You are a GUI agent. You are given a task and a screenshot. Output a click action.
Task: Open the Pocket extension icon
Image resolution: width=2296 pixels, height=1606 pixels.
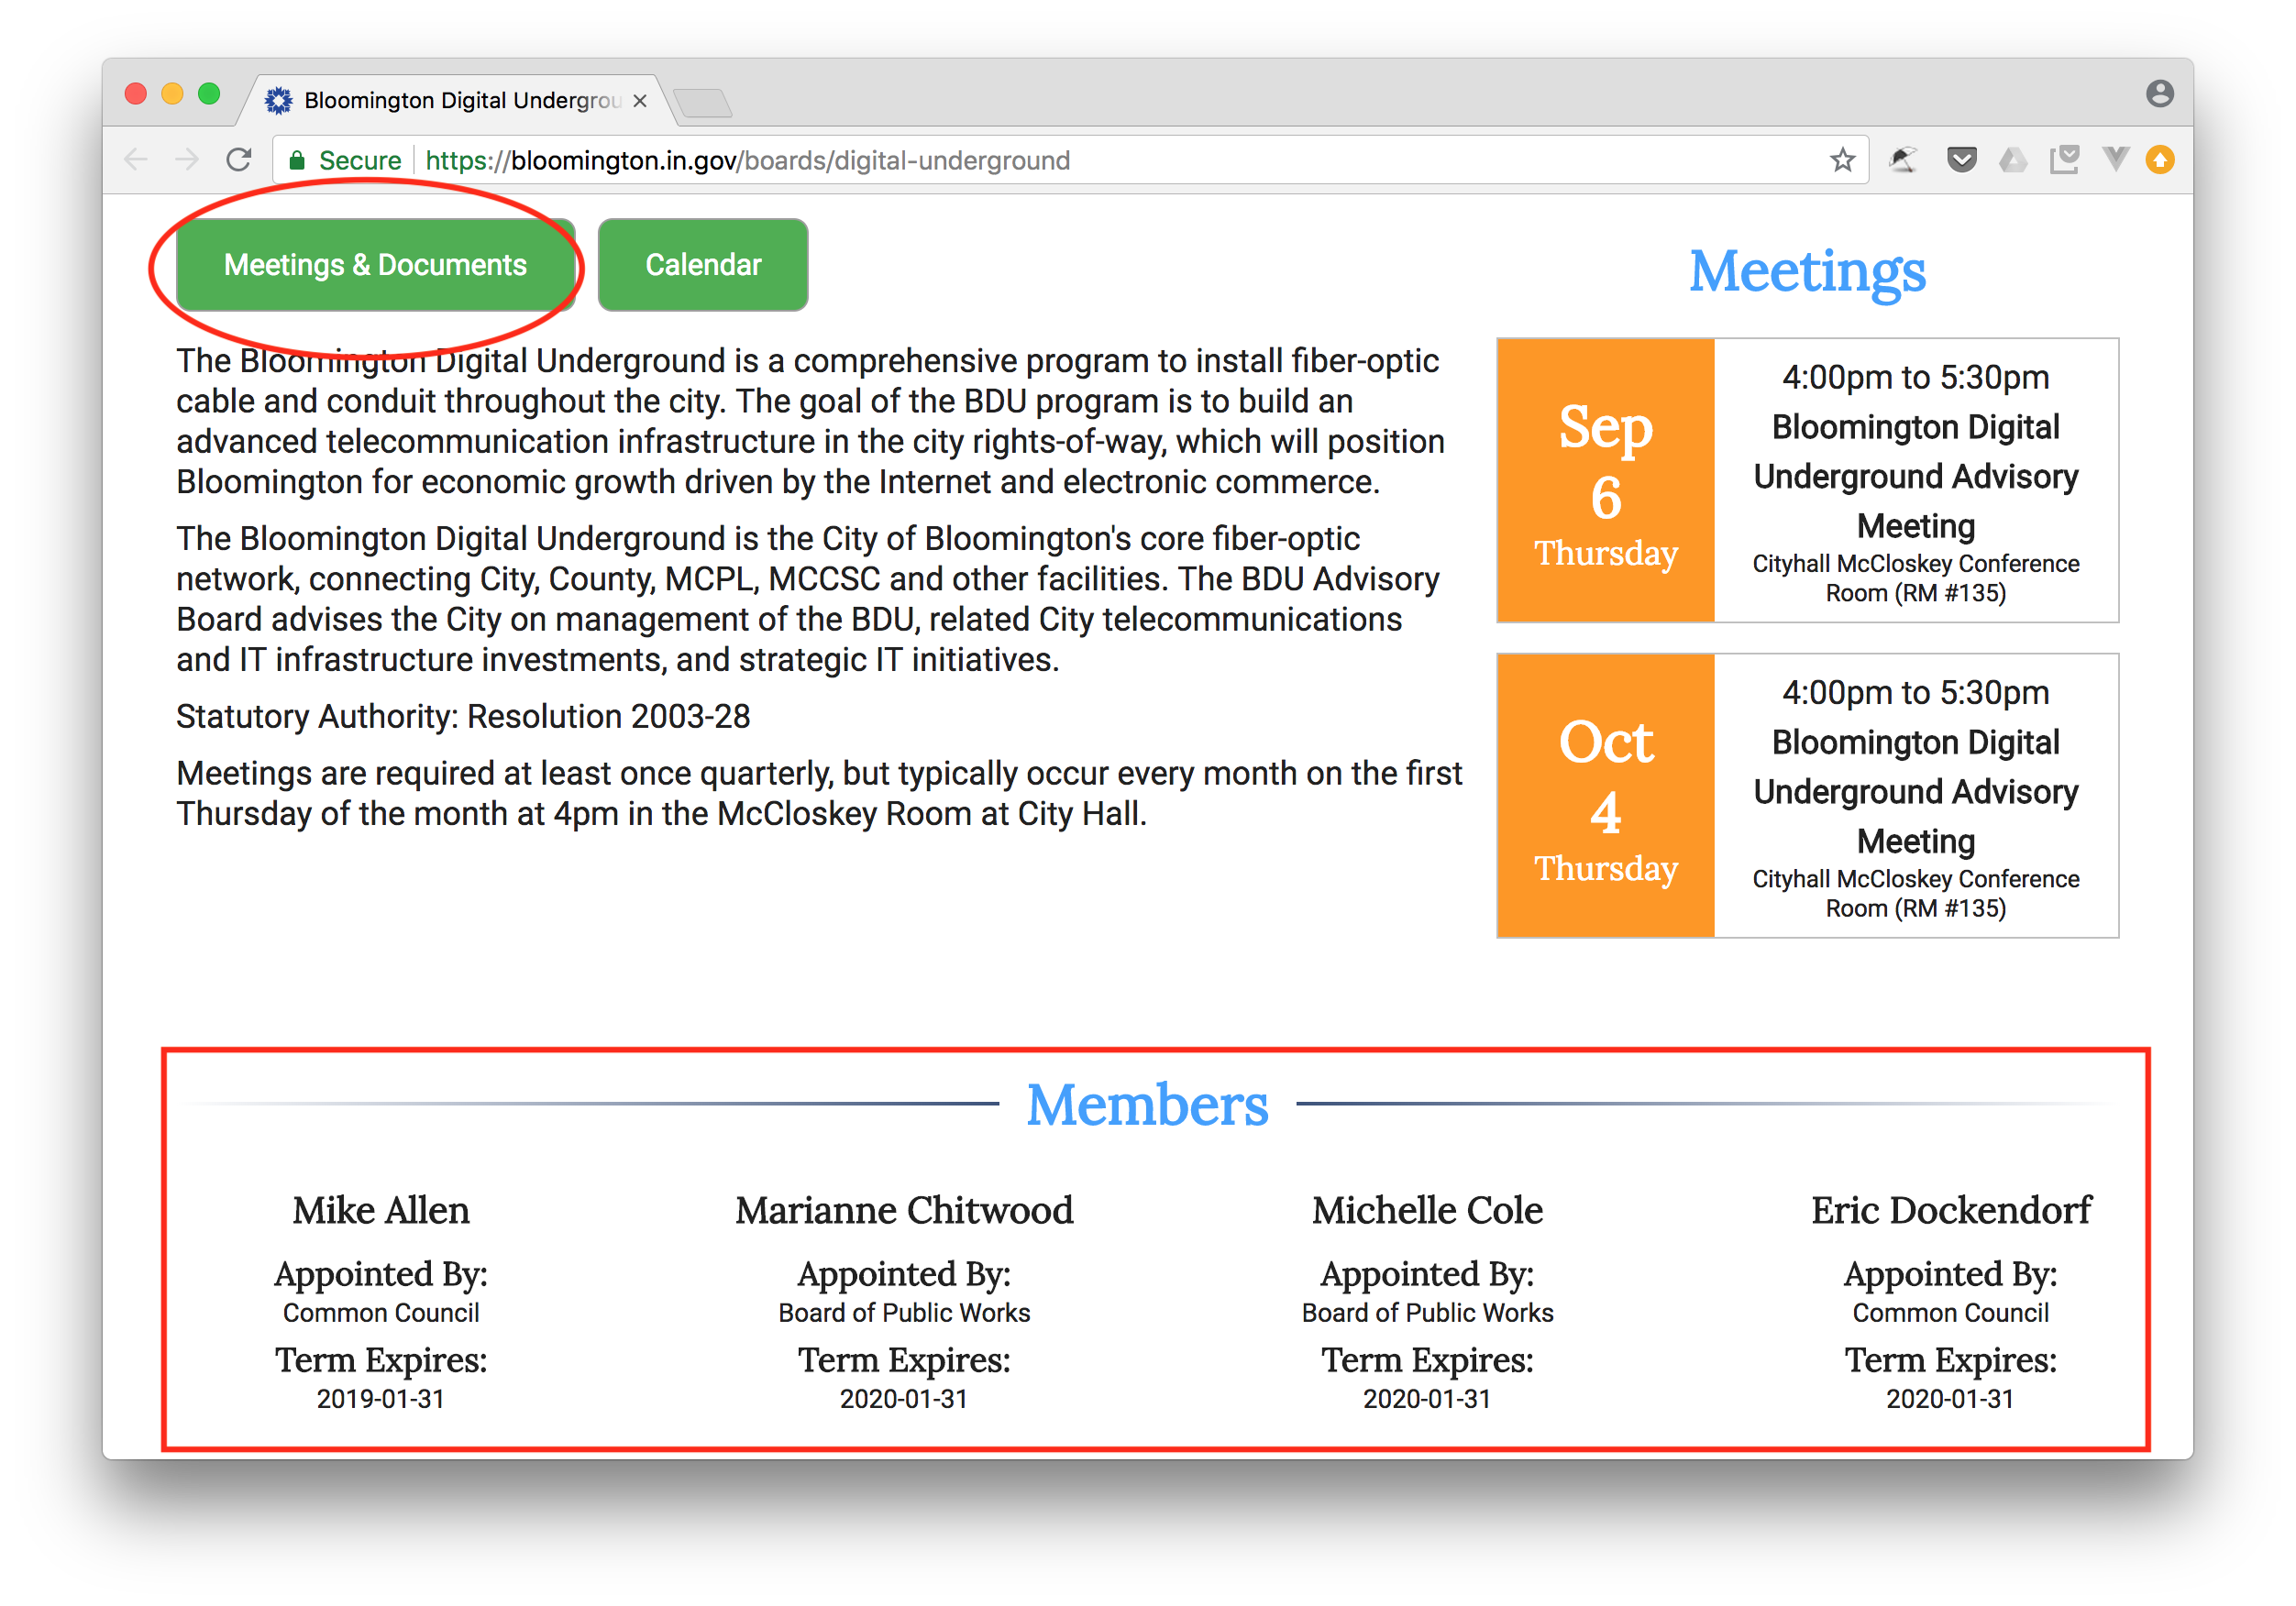(1962, 160)
